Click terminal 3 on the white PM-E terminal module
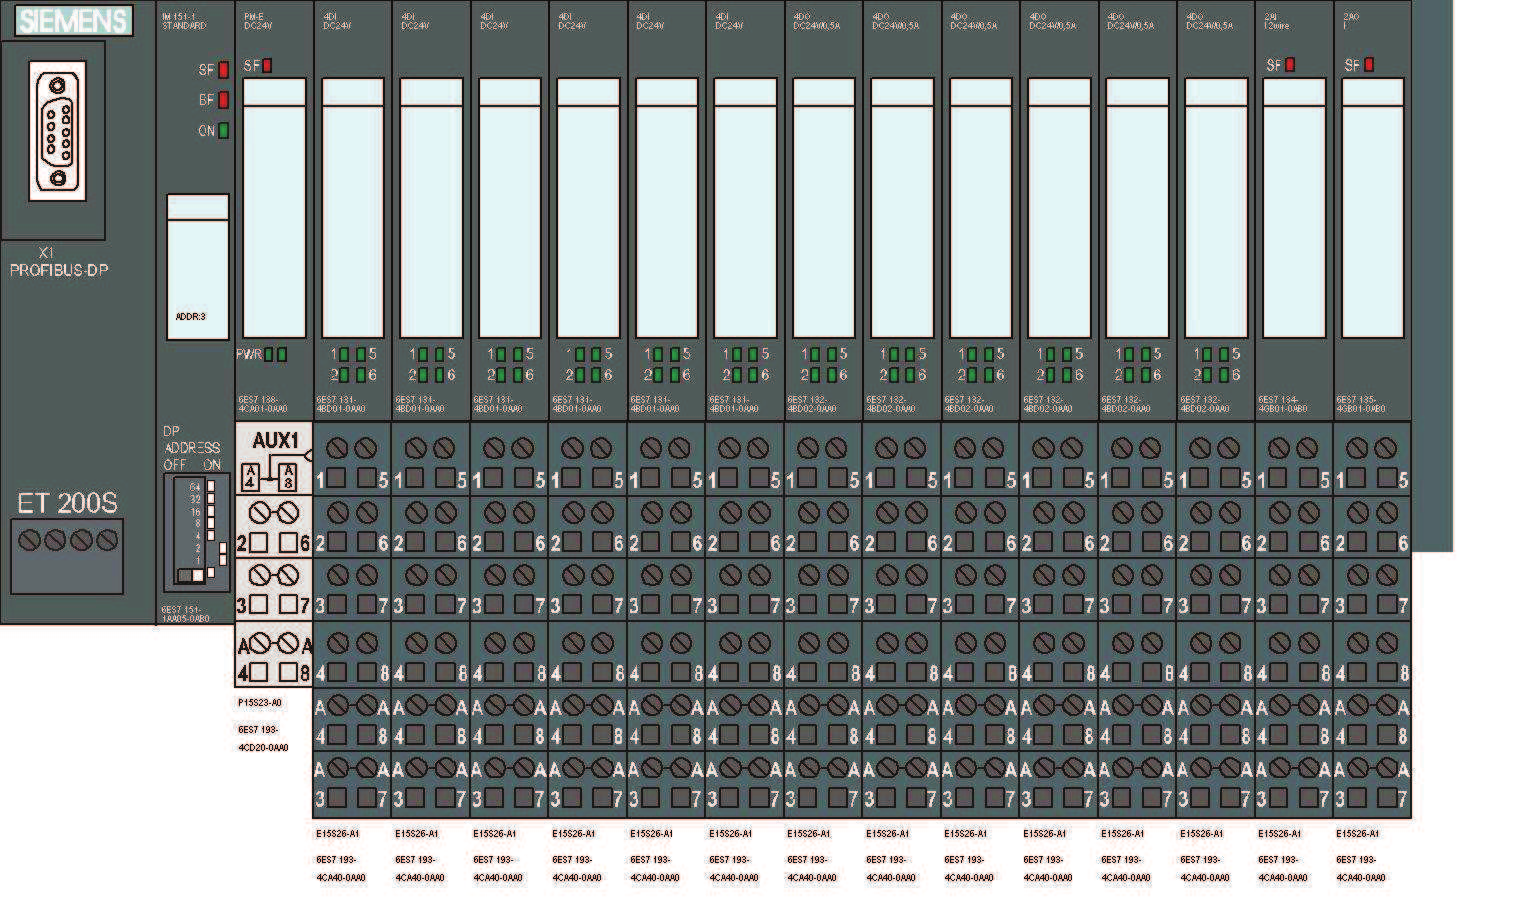This screenshot has width=1534, height=914. [258, 605]
